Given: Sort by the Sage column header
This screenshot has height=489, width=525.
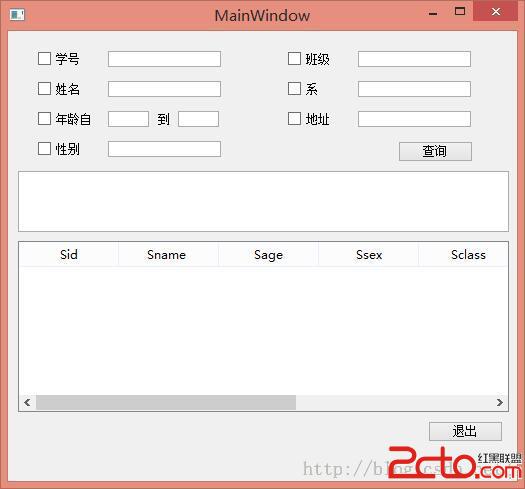Looking at the screenshot, I should click(x=268, y=255).
